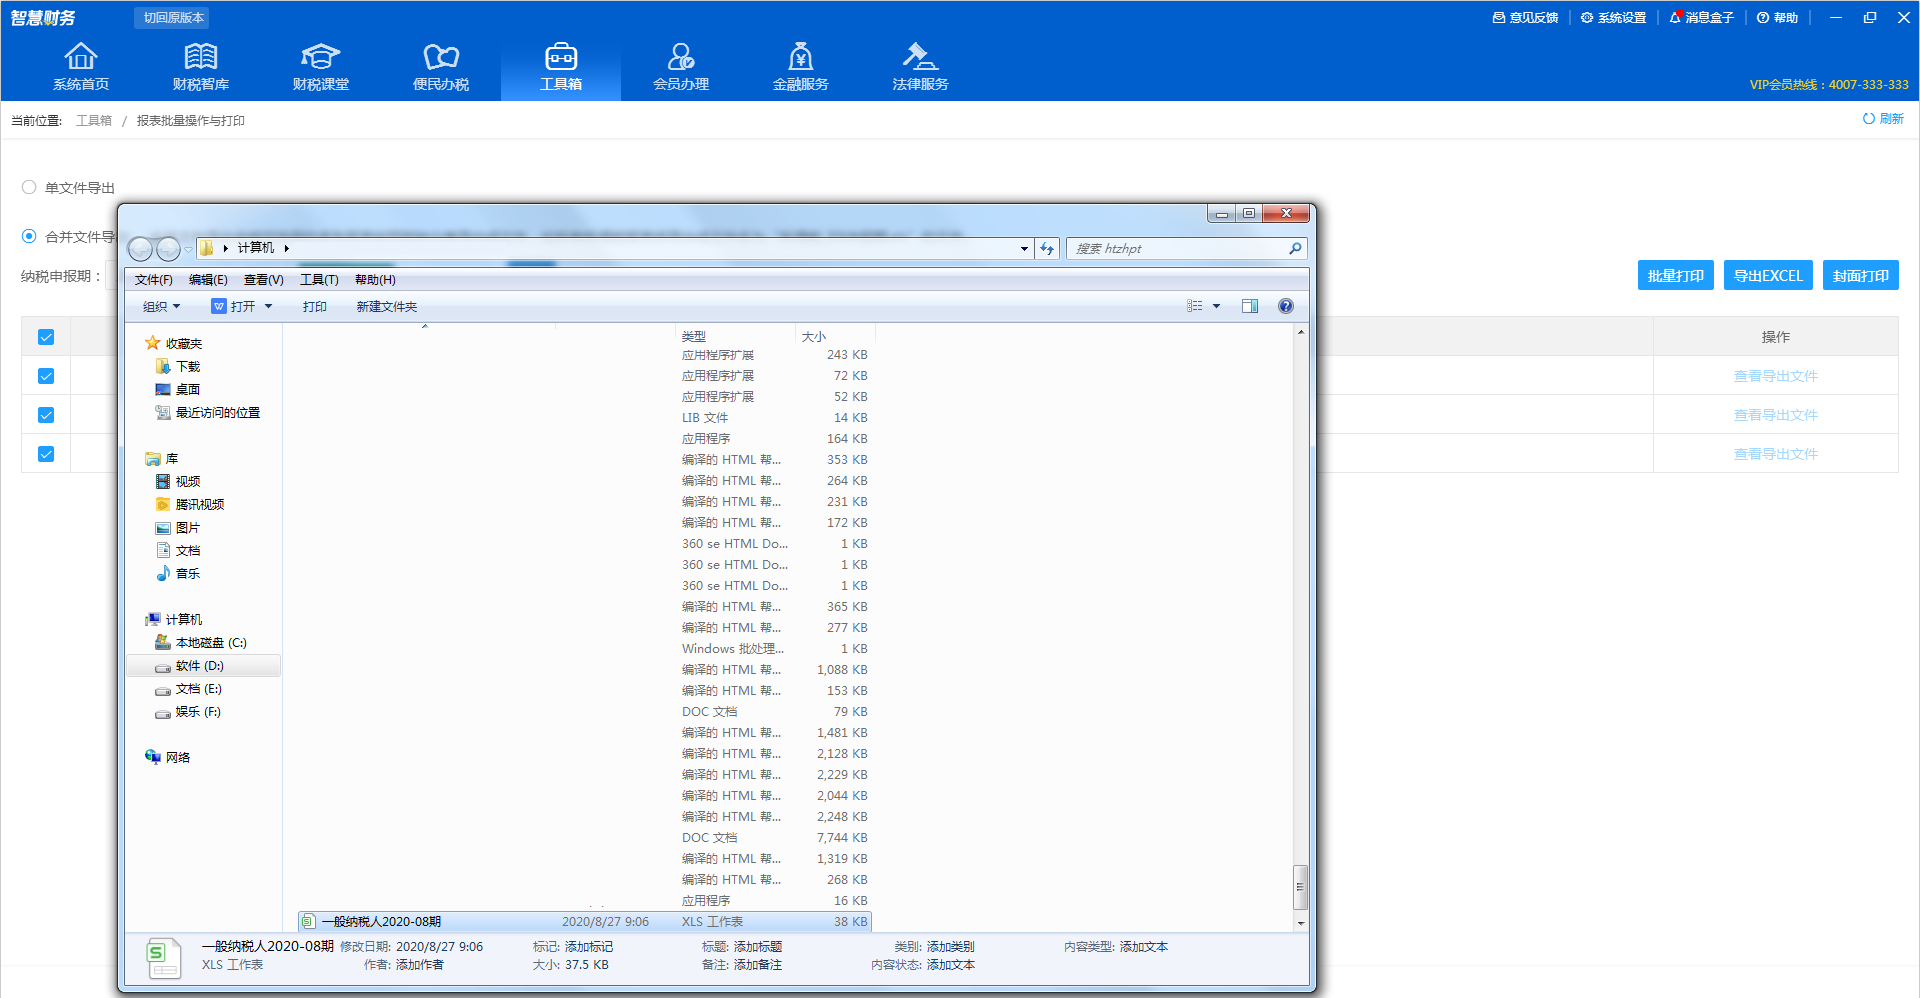Screen dimensions: 1920x998
Task: Open the 工具(T) menu
Action: click(319, 280)
